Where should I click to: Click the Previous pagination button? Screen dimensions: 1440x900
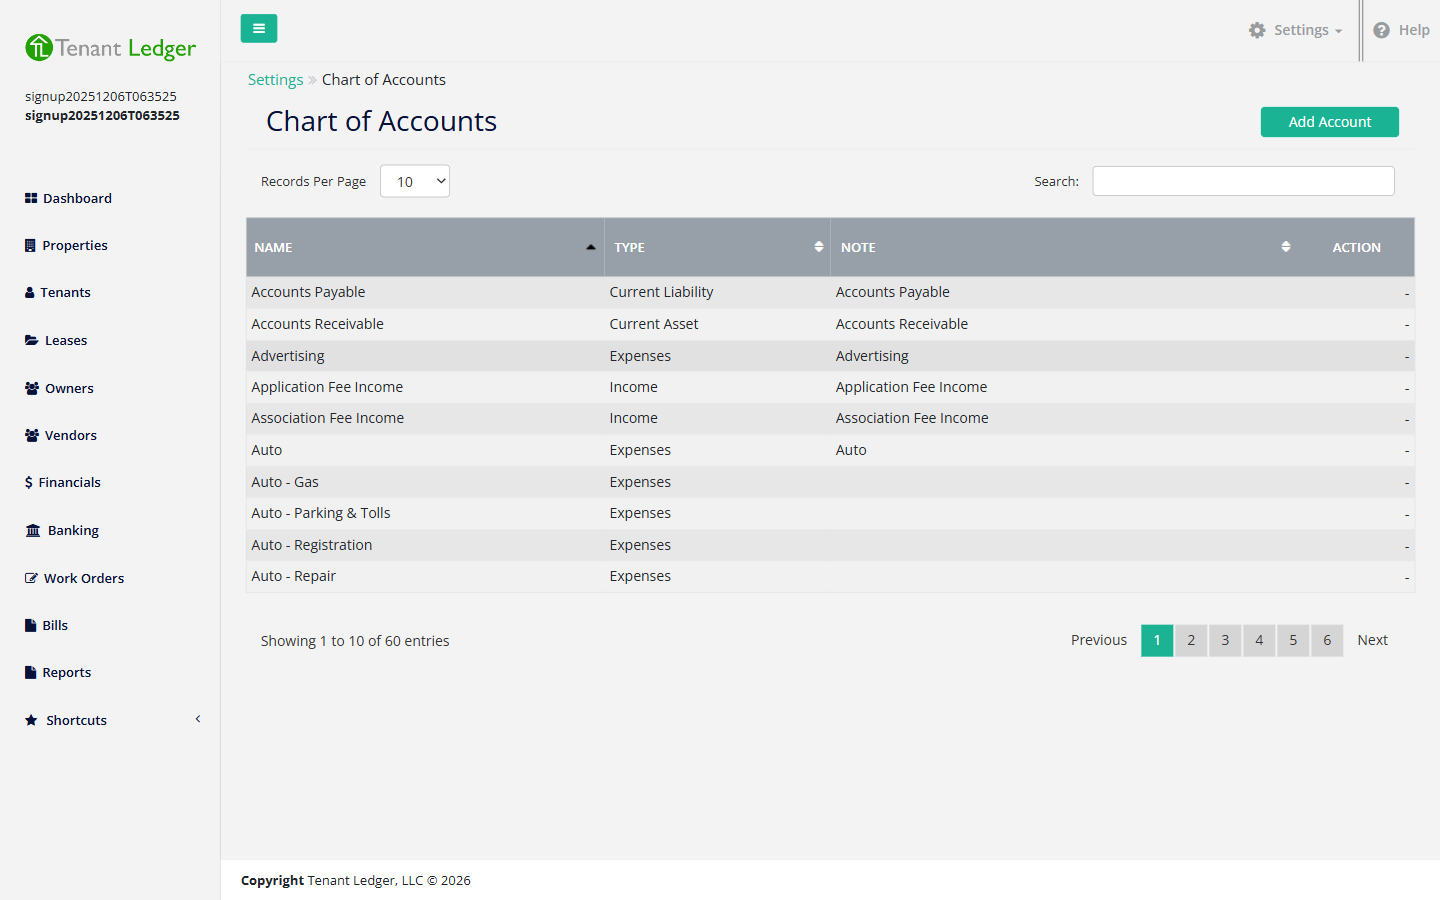click(x=1099, y=640)
